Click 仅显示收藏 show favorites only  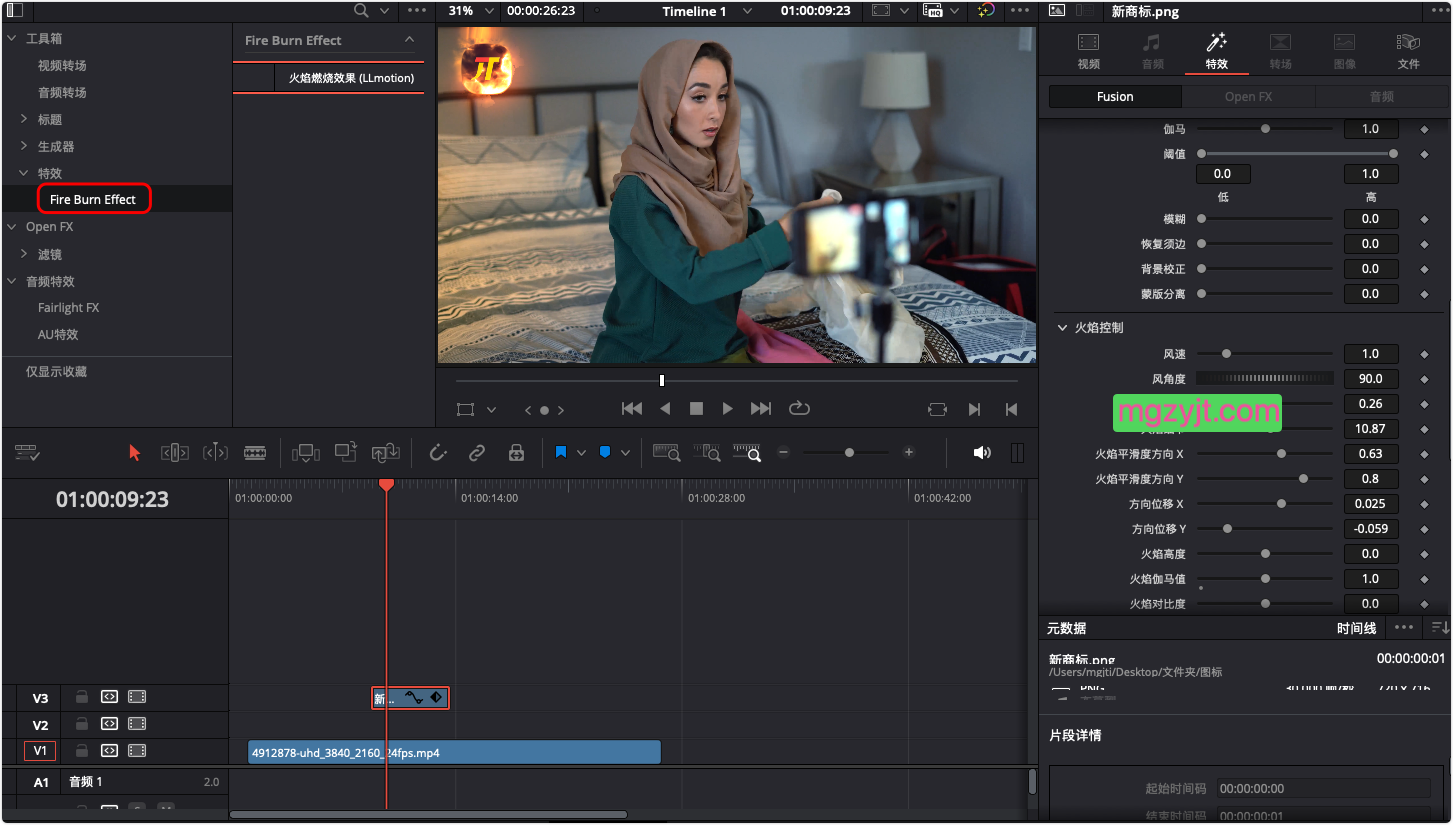tap(56, 371)
